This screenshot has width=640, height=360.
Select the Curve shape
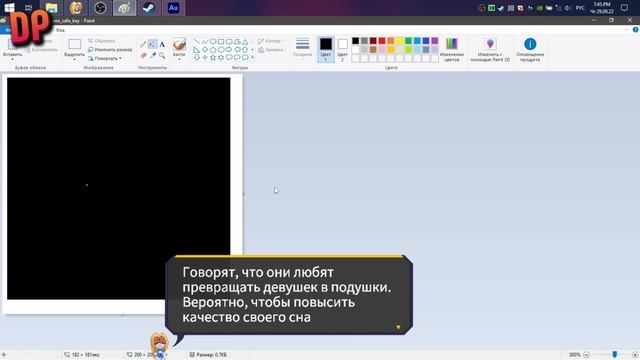(x=205, y=42)
